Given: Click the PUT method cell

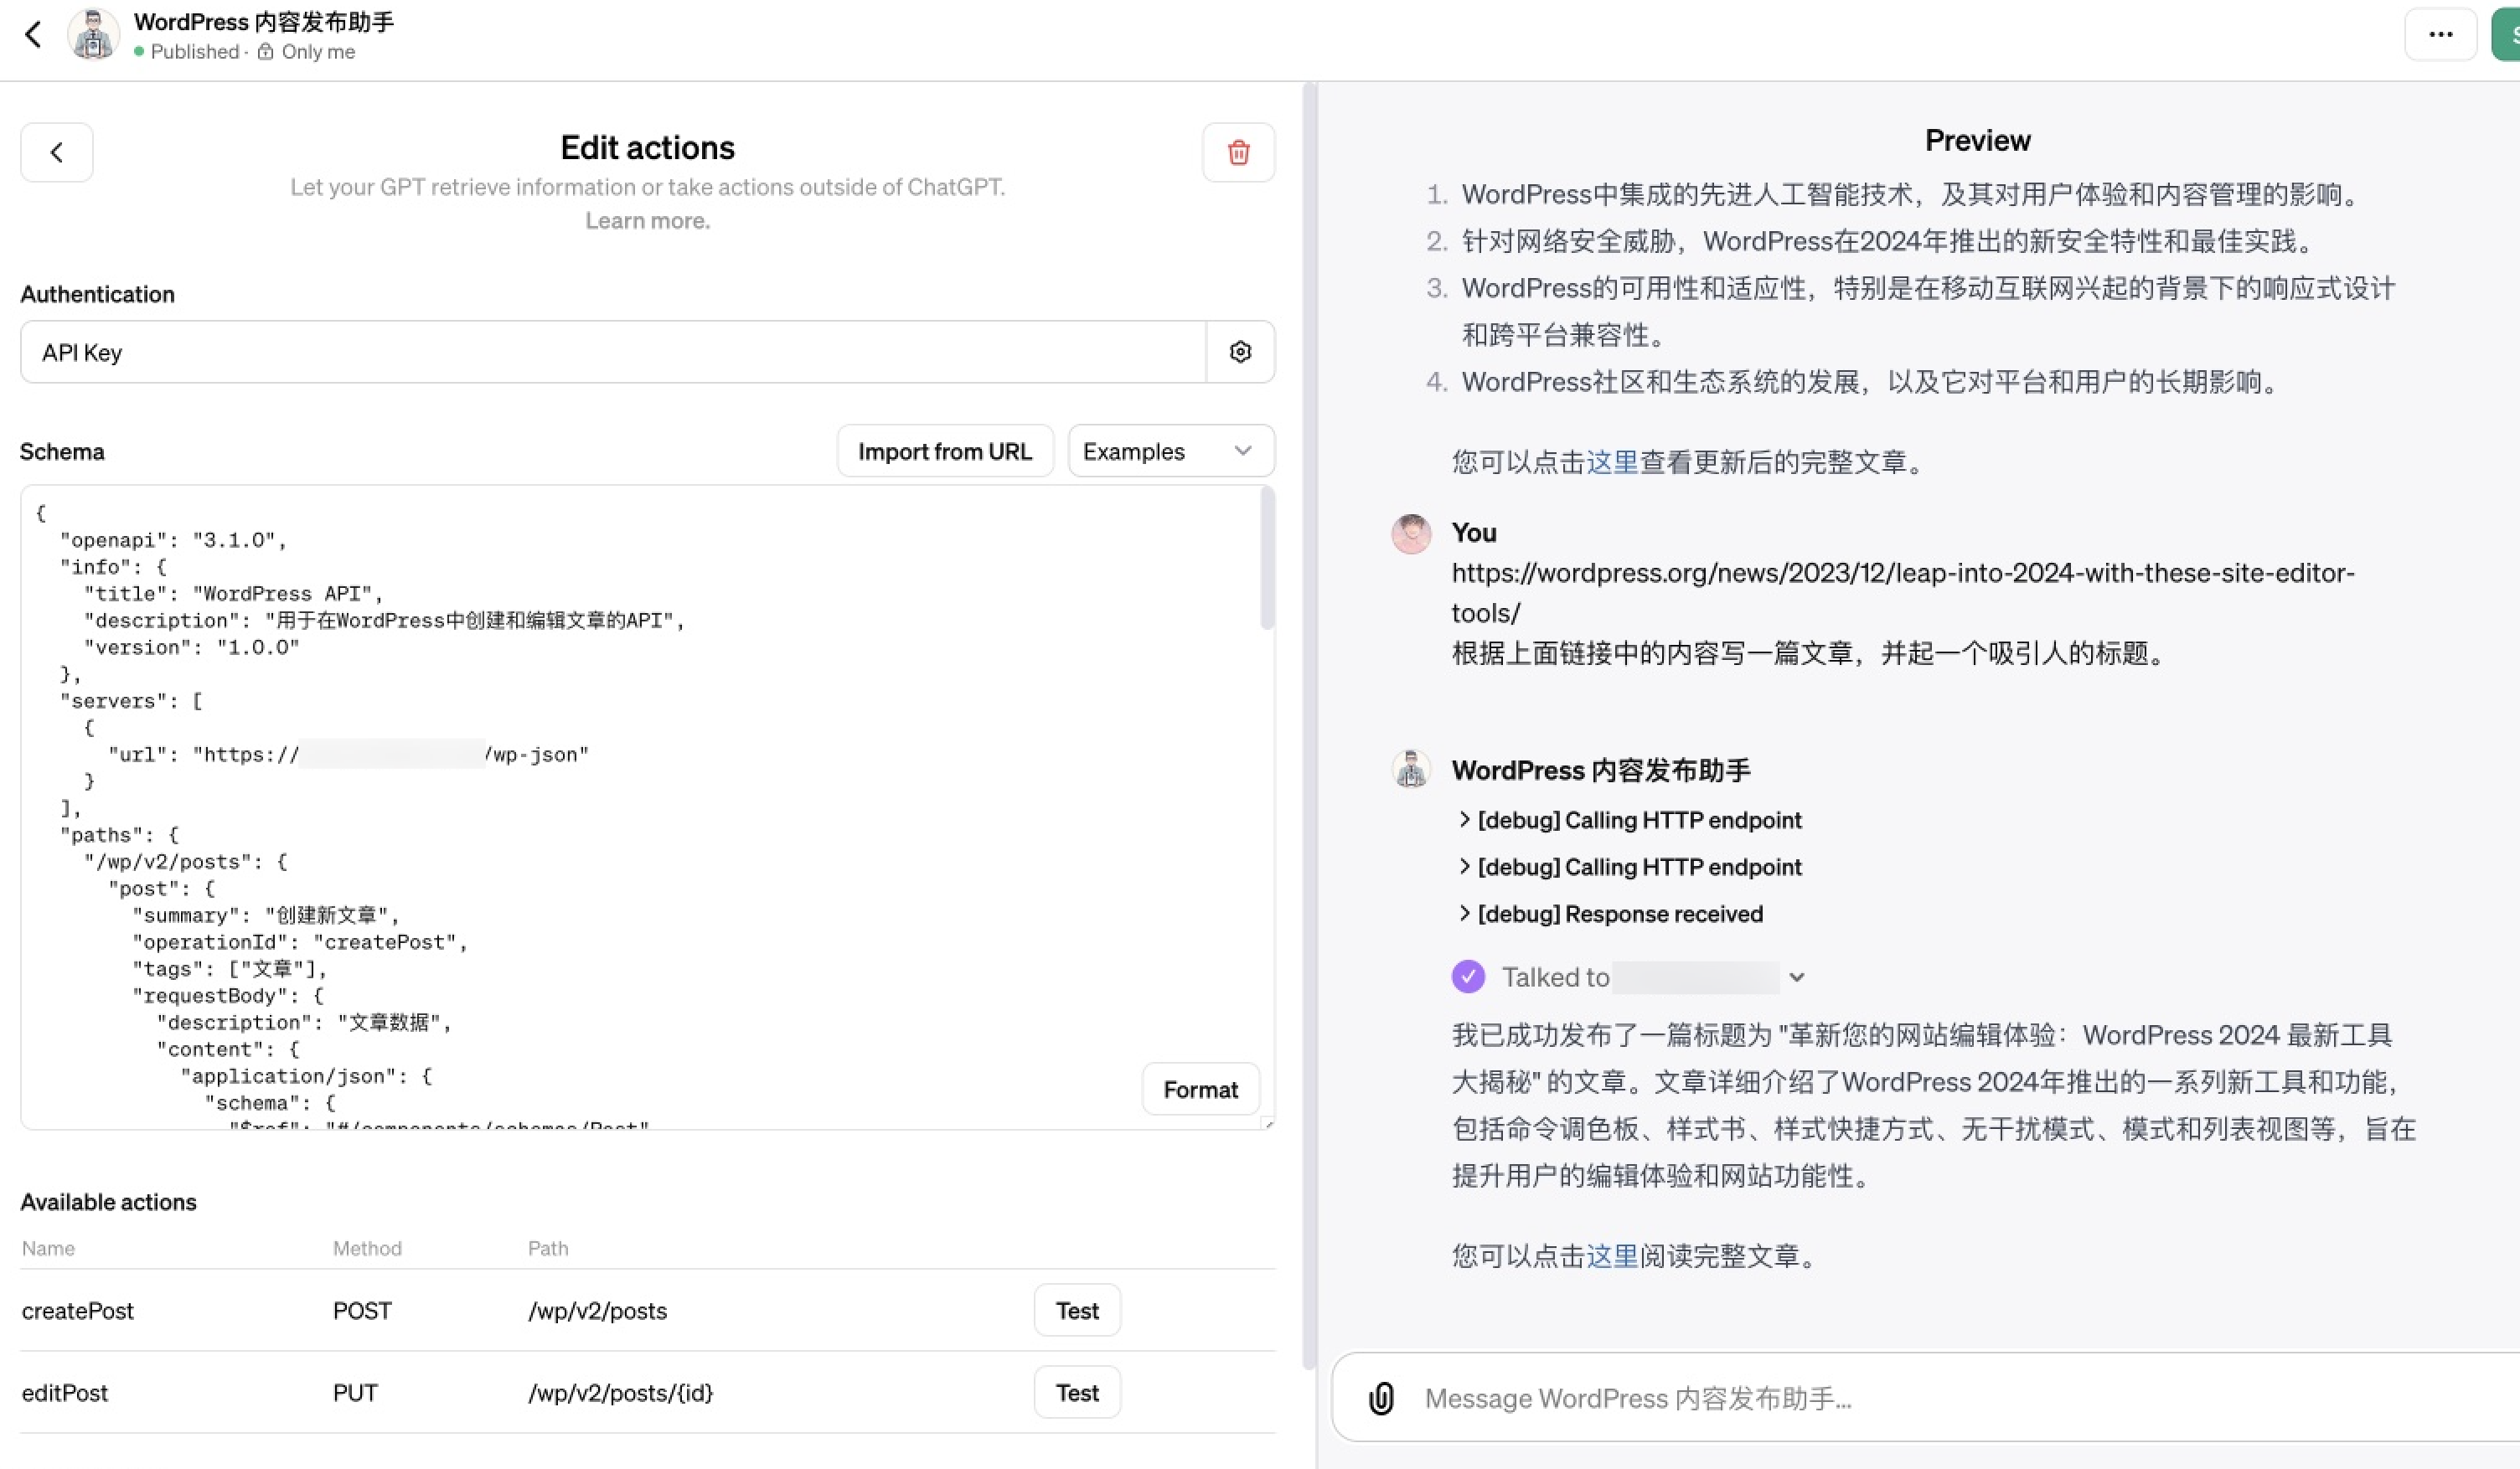Looking at the screenshot, I should (355, 1393).
